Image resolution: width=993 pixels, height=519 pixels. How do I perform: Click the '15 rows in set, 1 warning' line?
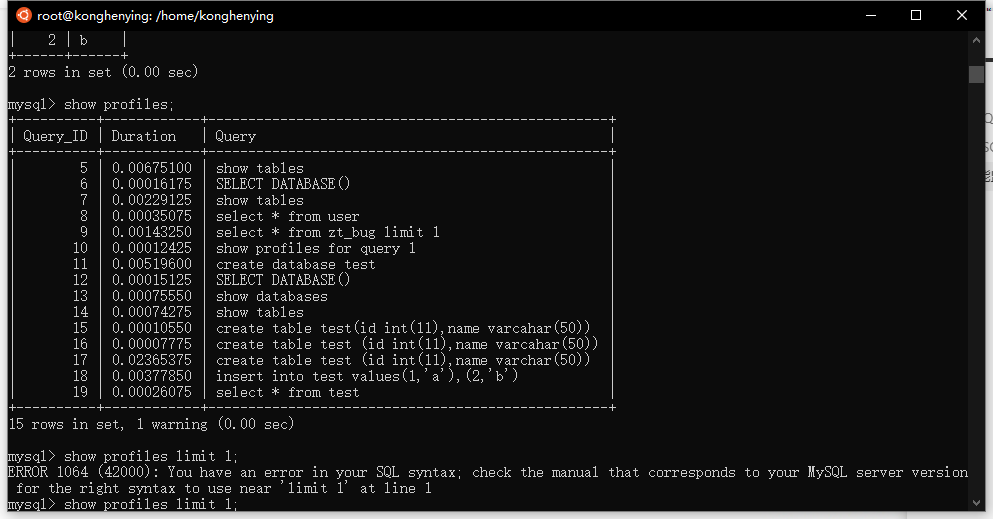pyautogui.click(x=151, y=424)
